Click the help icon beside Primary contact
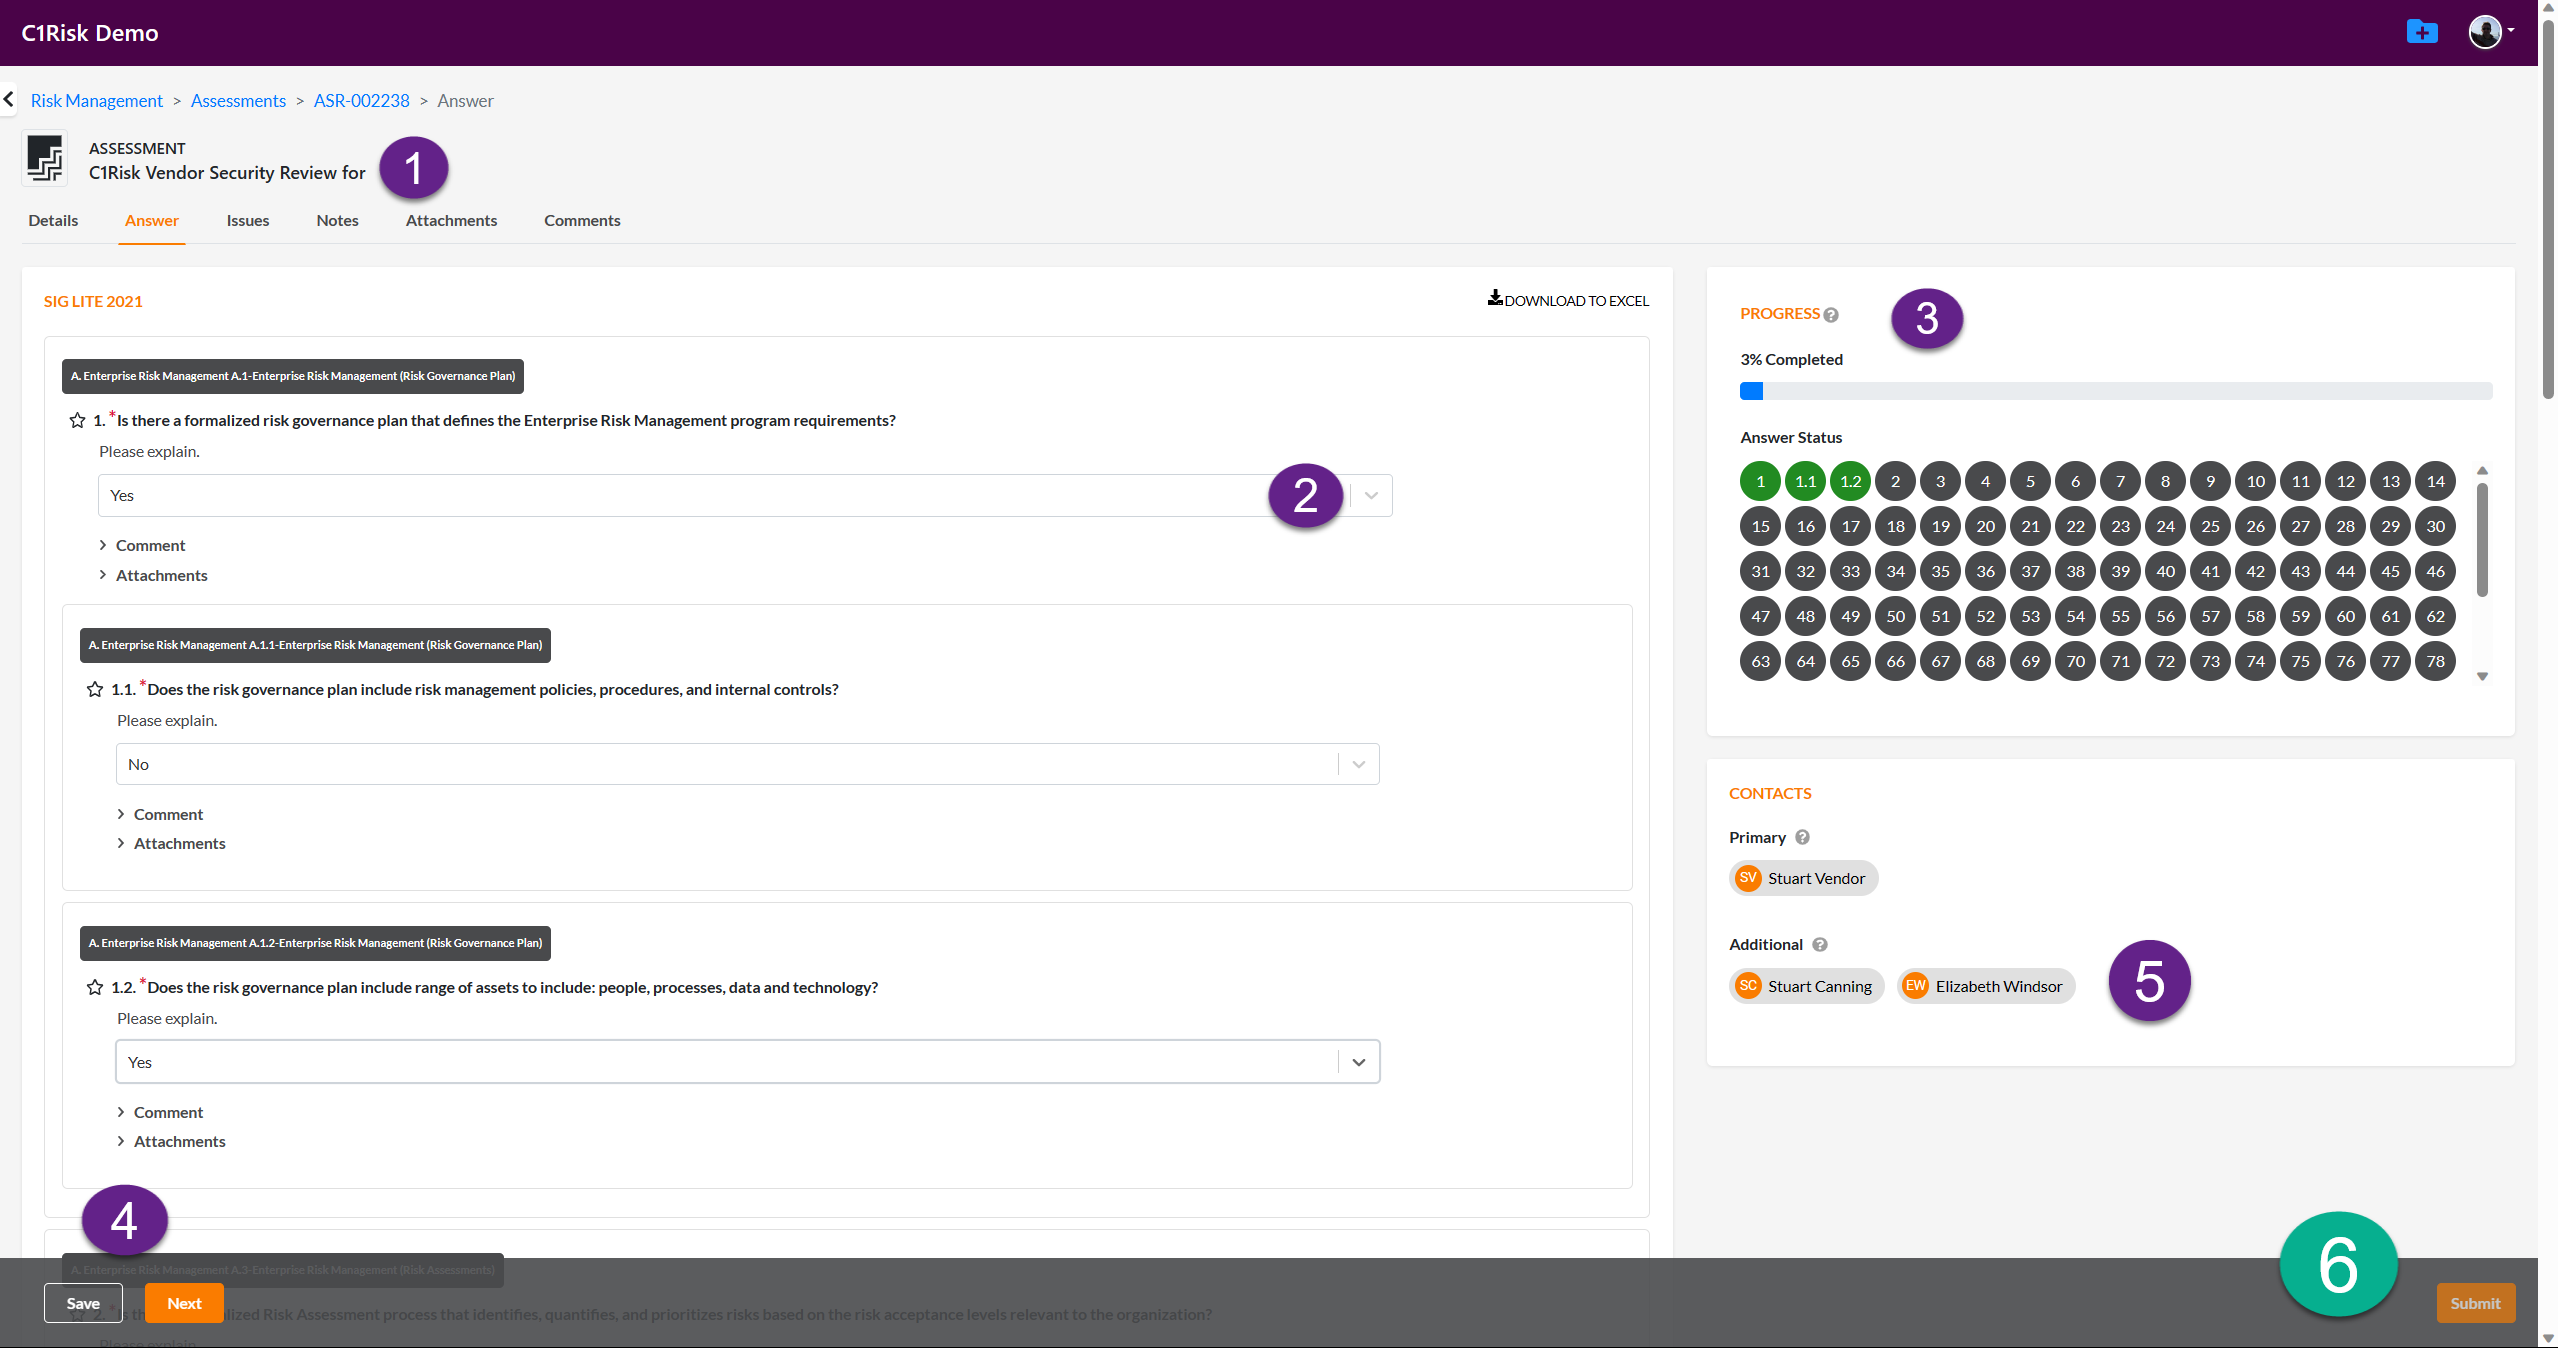The image size is (2558, 1348). point(1802,837)
